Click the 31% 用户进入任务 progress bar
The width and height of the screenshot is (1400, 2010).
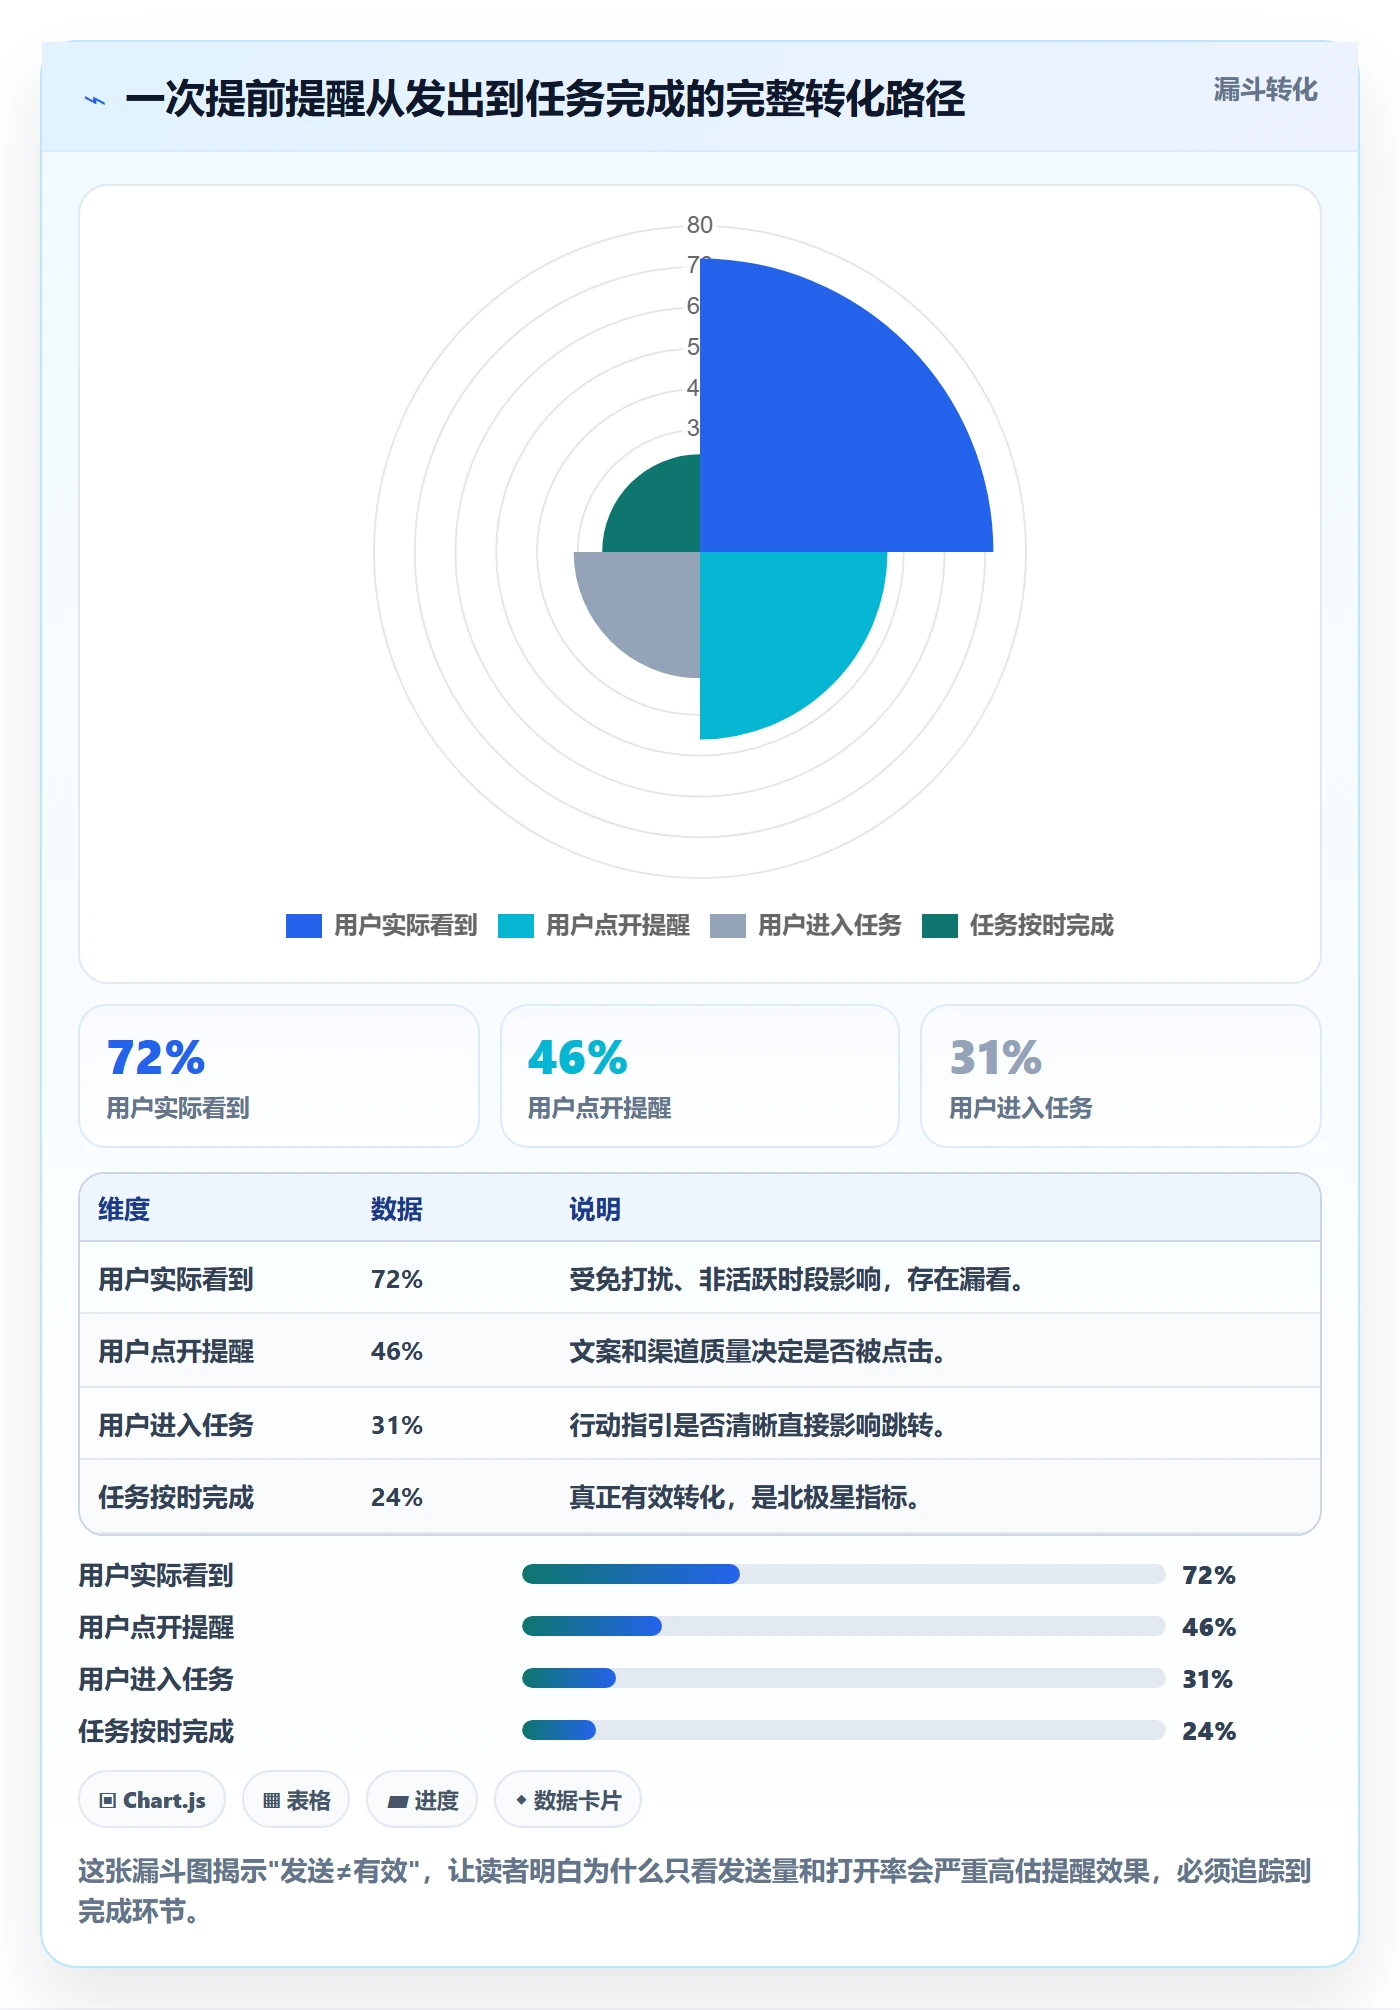[x=843, y=1678]
